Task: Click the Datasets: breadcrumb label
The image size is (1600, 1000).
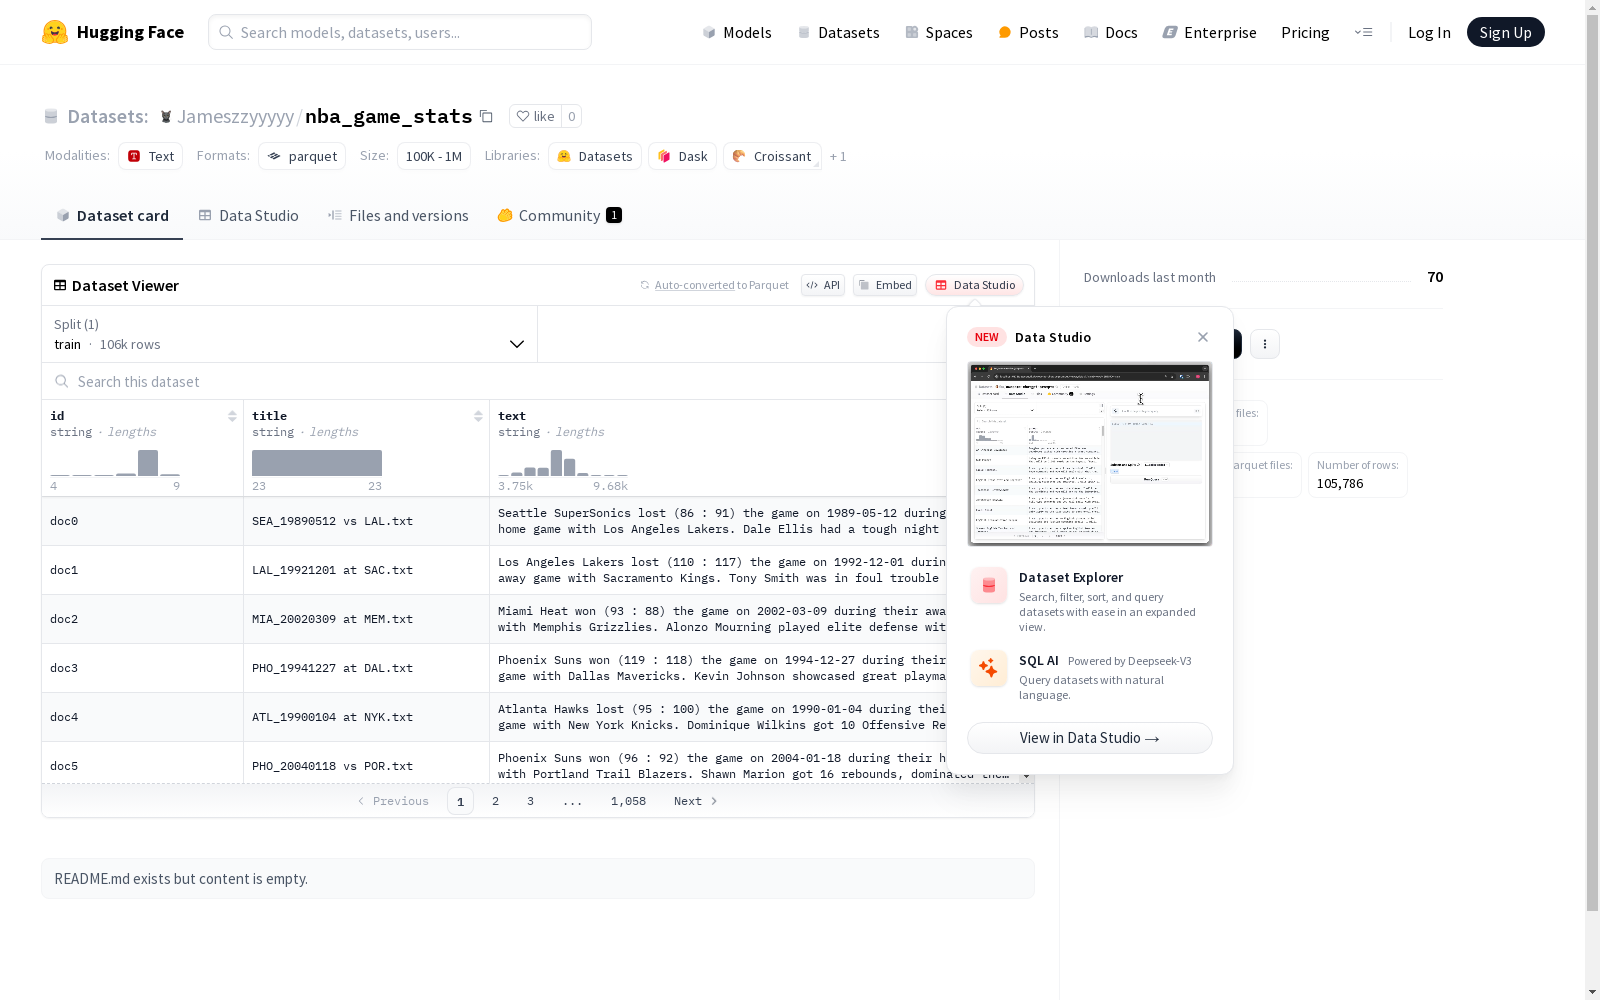Action: pyautogui.click(x=107, y=116)
